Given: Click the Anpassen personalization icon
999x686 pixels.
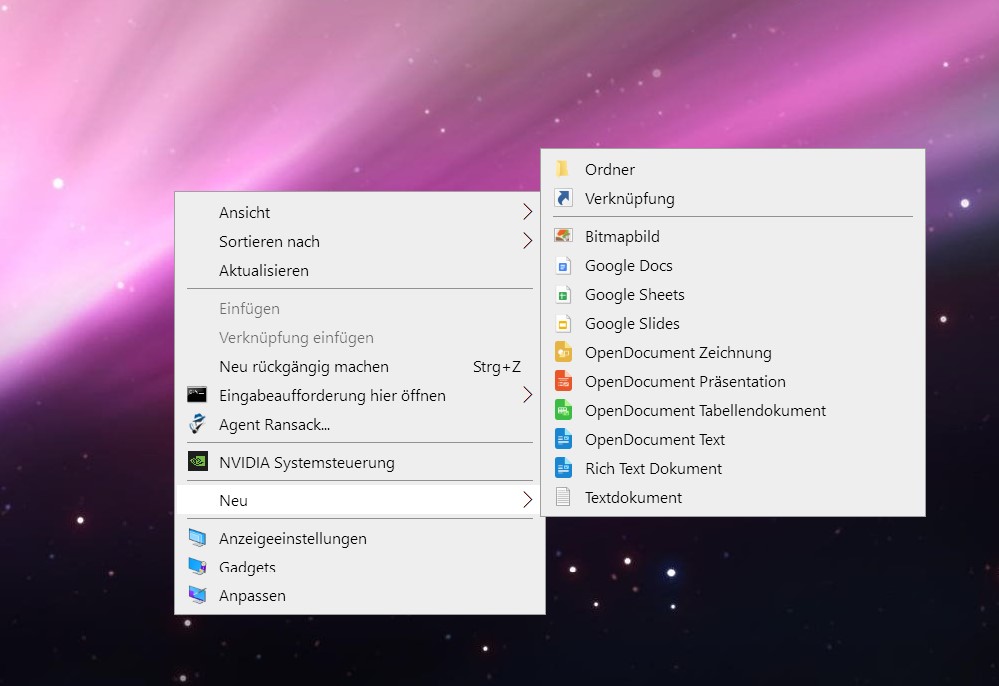Looking at the screenshot, I should [x=198, y=595].
